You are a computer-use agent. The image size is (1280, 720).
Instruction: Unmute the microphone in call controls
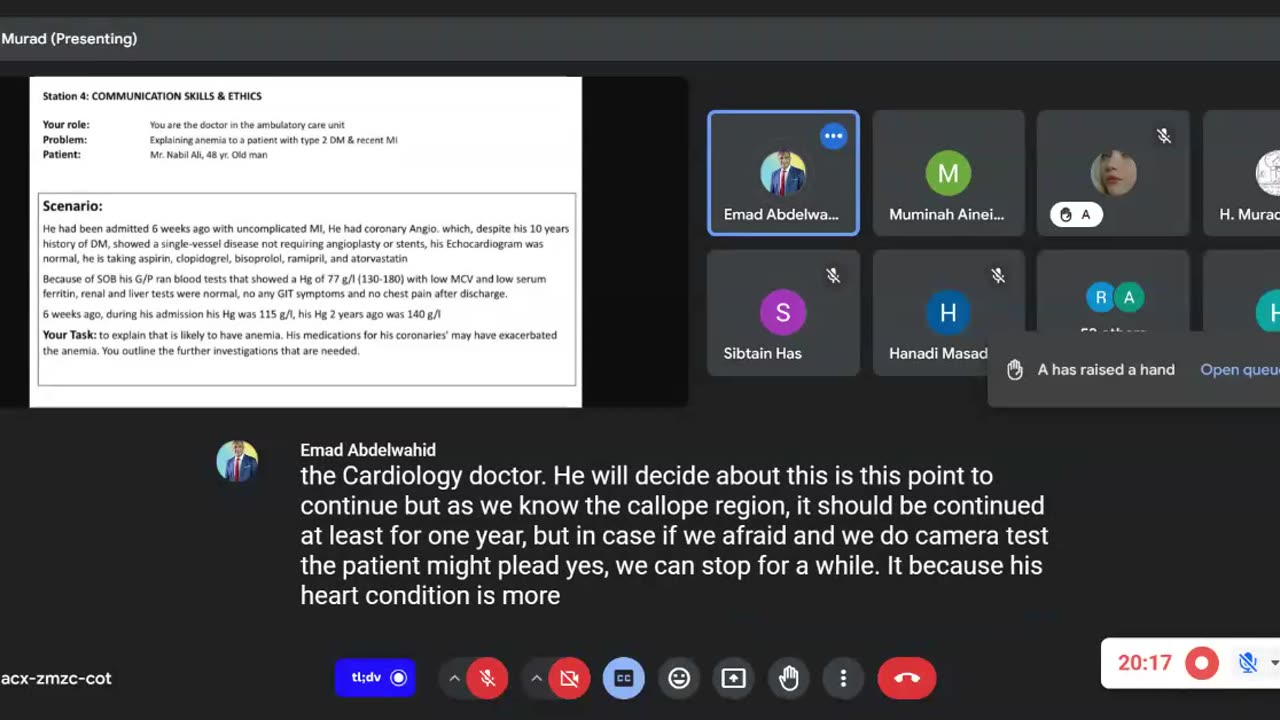[x=488, y=678]
